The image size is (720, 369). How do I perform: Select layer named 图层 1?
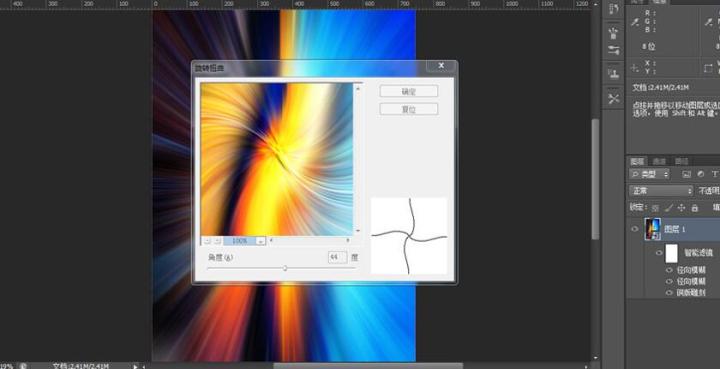675,229
